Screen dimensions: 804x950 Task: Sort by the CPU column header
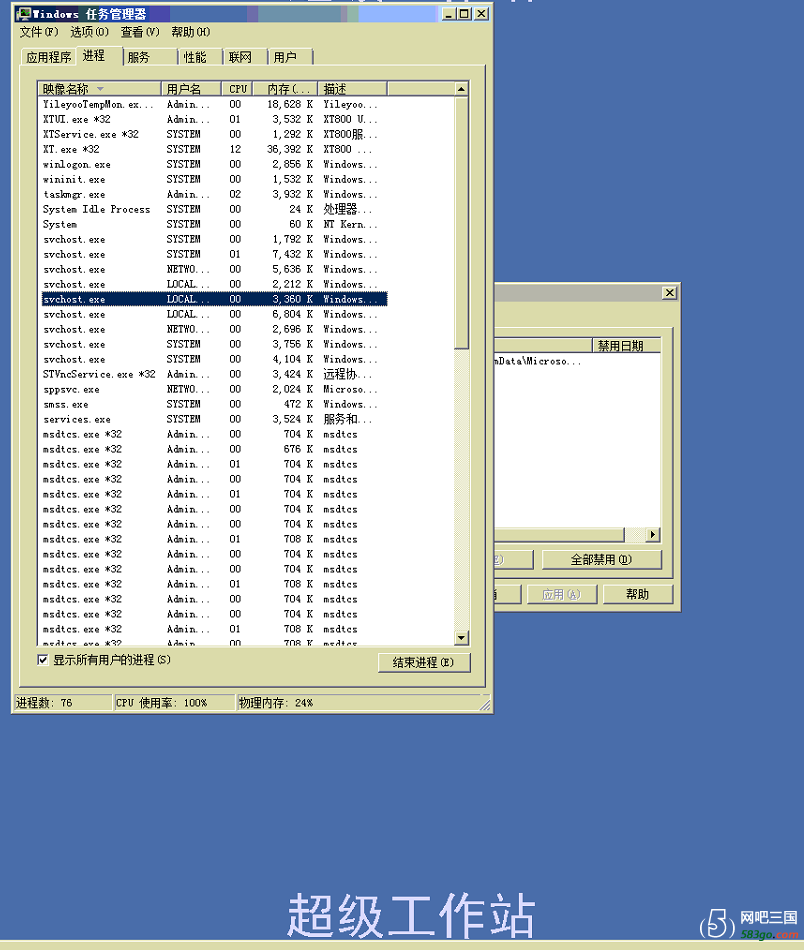click(237, 89)
